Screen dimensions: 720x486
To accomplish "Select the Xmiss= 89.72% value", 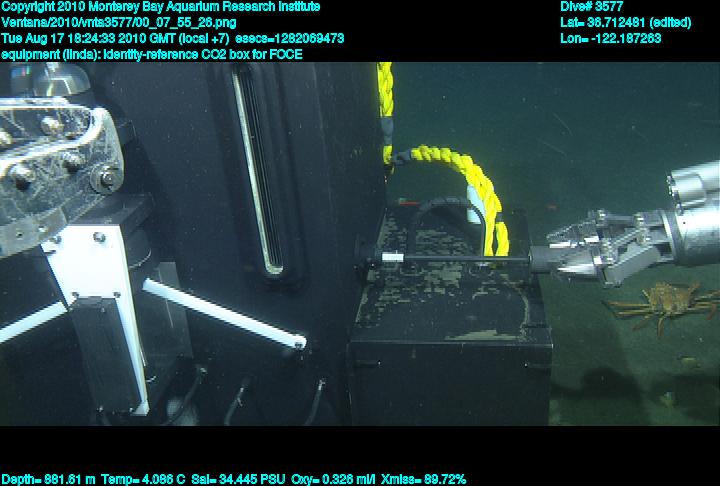I will point(423,480).
